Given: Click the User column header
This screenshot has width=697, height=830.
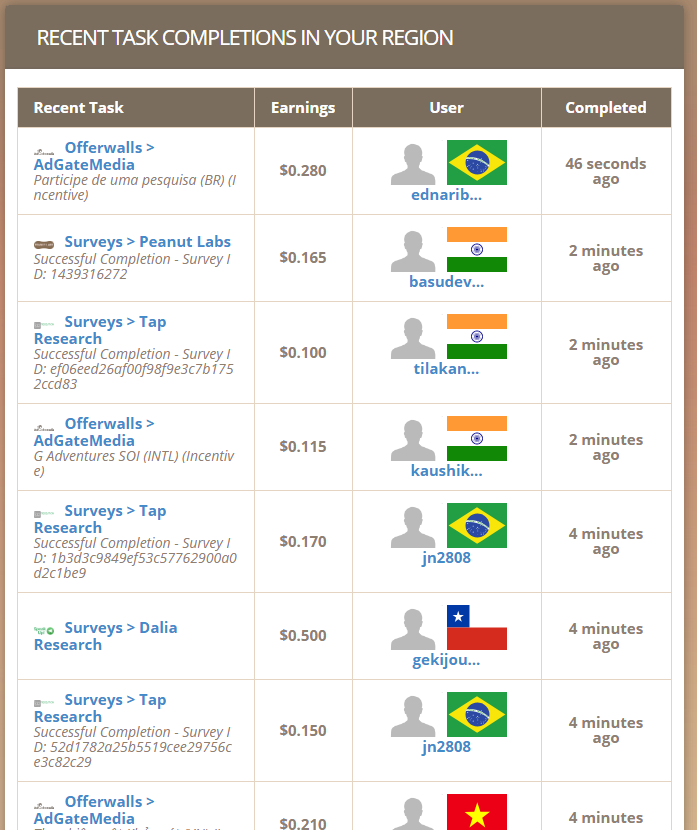Looking at the screenshot, I should point(446,108).
